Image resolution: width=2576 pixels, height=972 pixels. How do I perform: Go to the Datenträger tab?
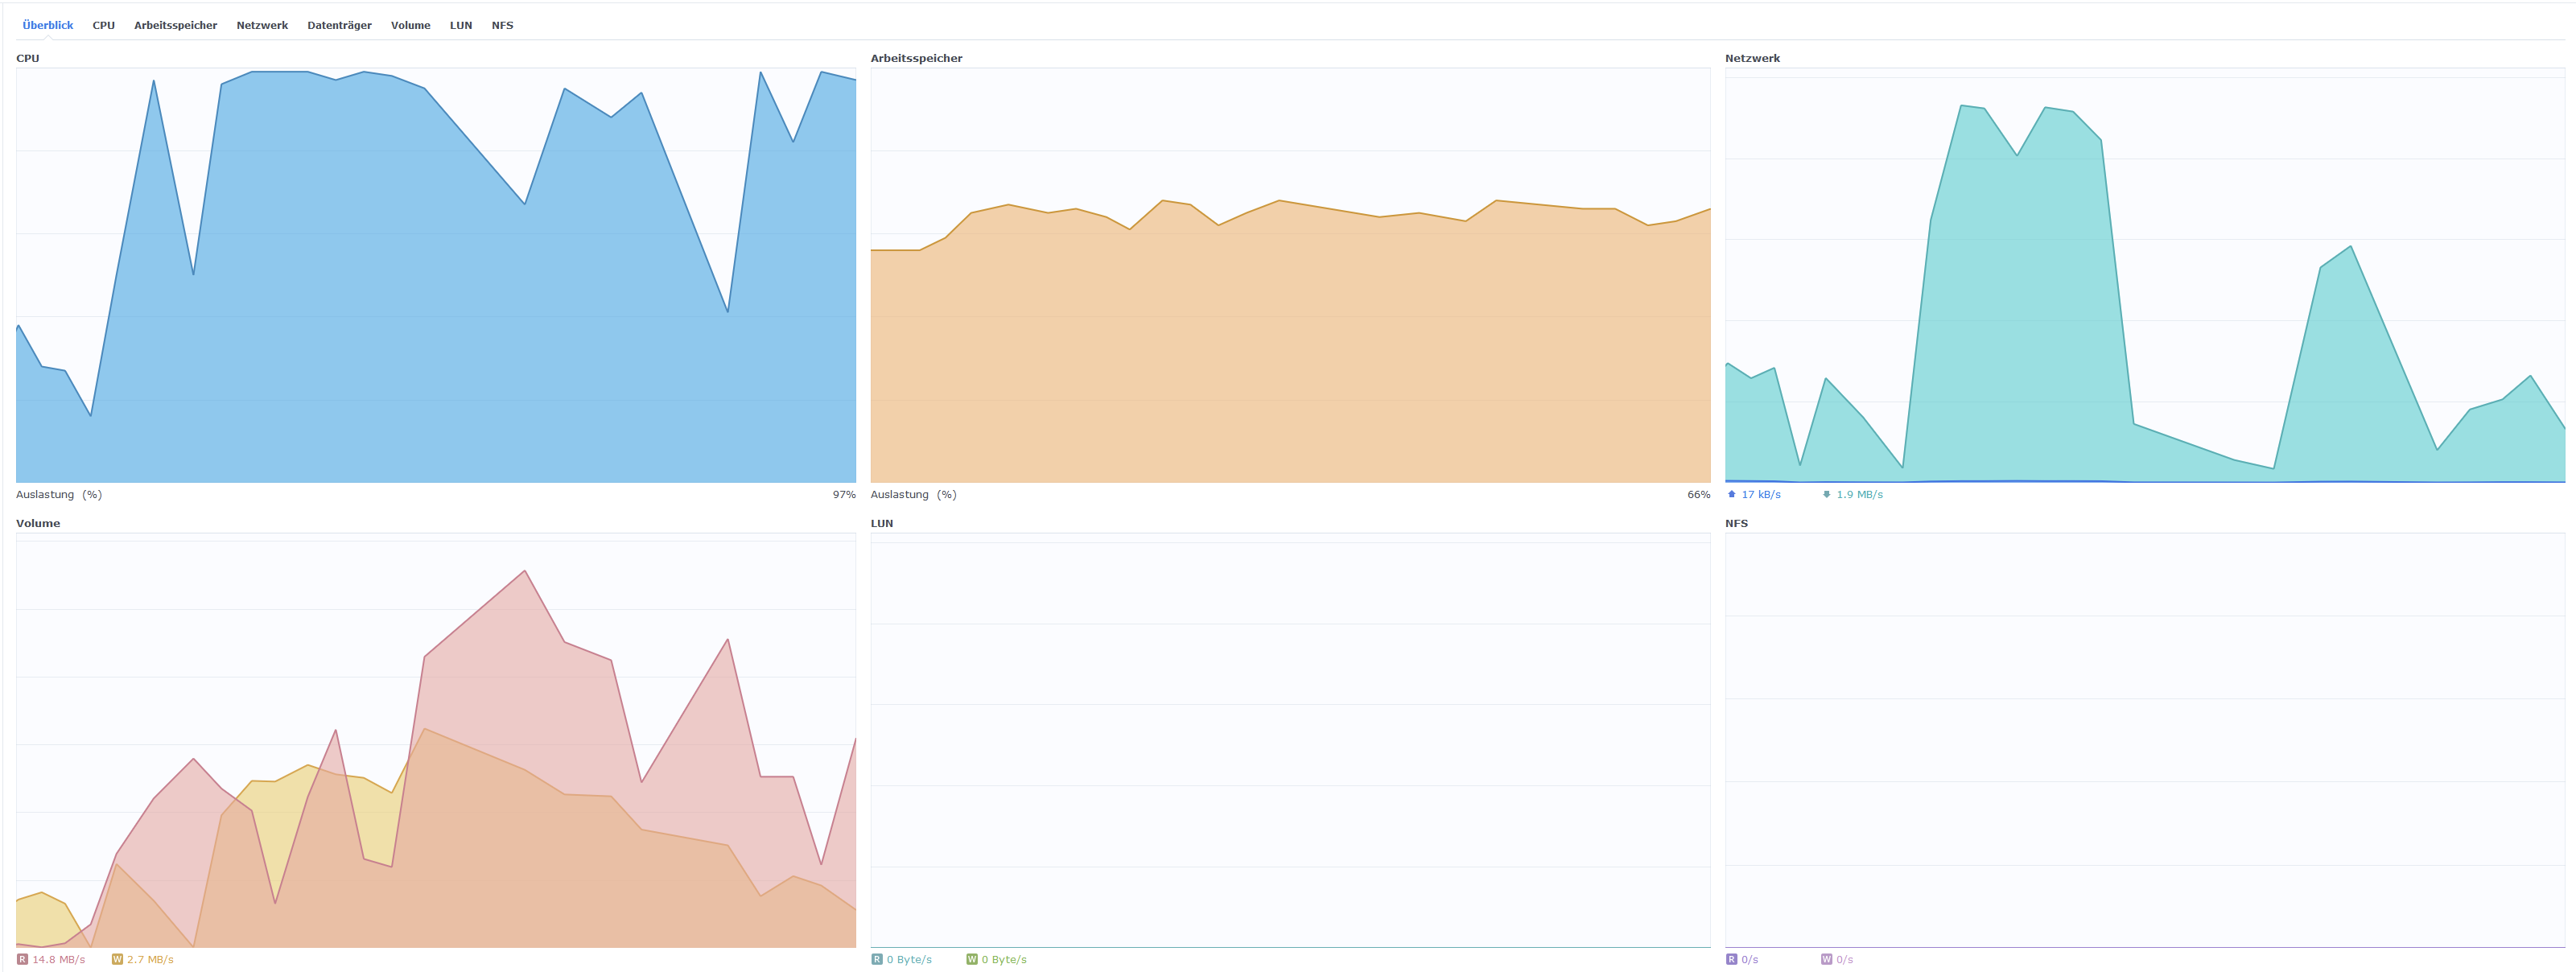[x=339, y=25]
